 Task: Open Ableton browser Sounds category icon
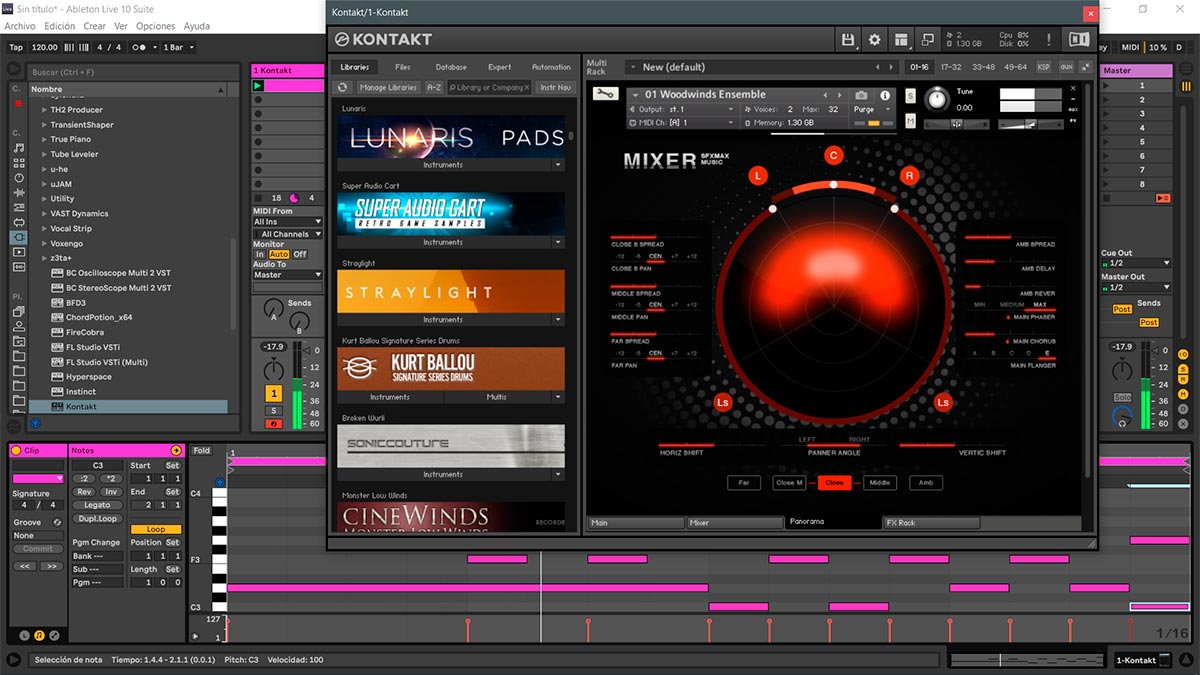coord(19,148)
